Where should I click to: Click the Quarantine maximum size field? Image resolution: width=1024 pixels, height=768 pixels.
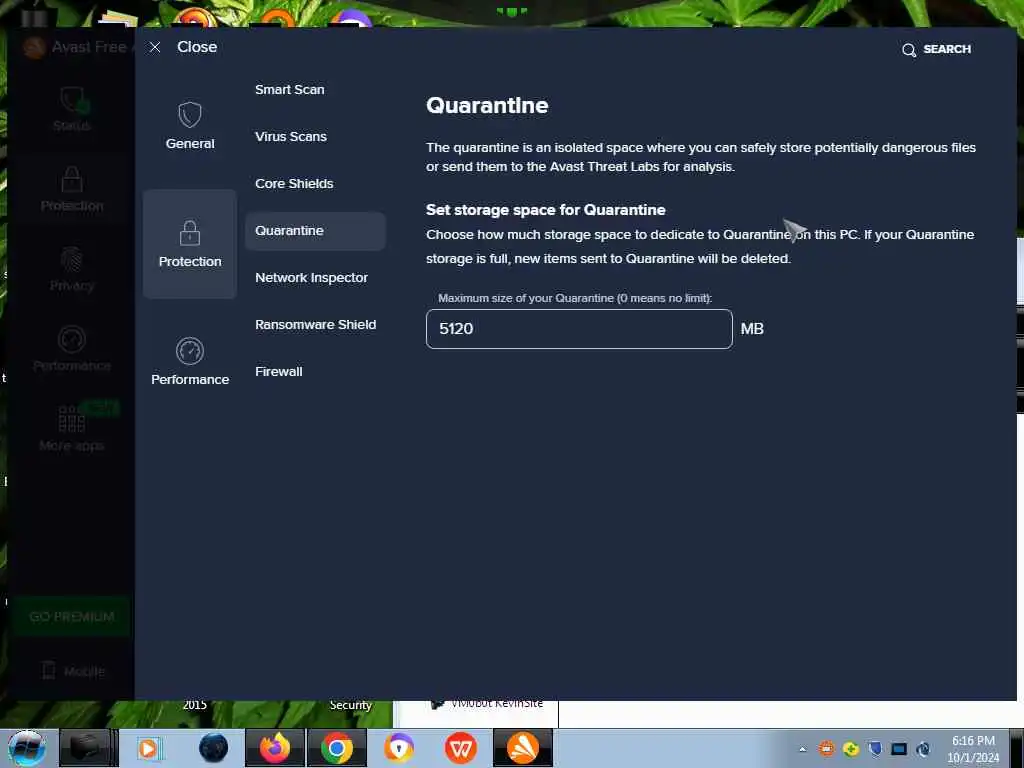tap(579, 329)
